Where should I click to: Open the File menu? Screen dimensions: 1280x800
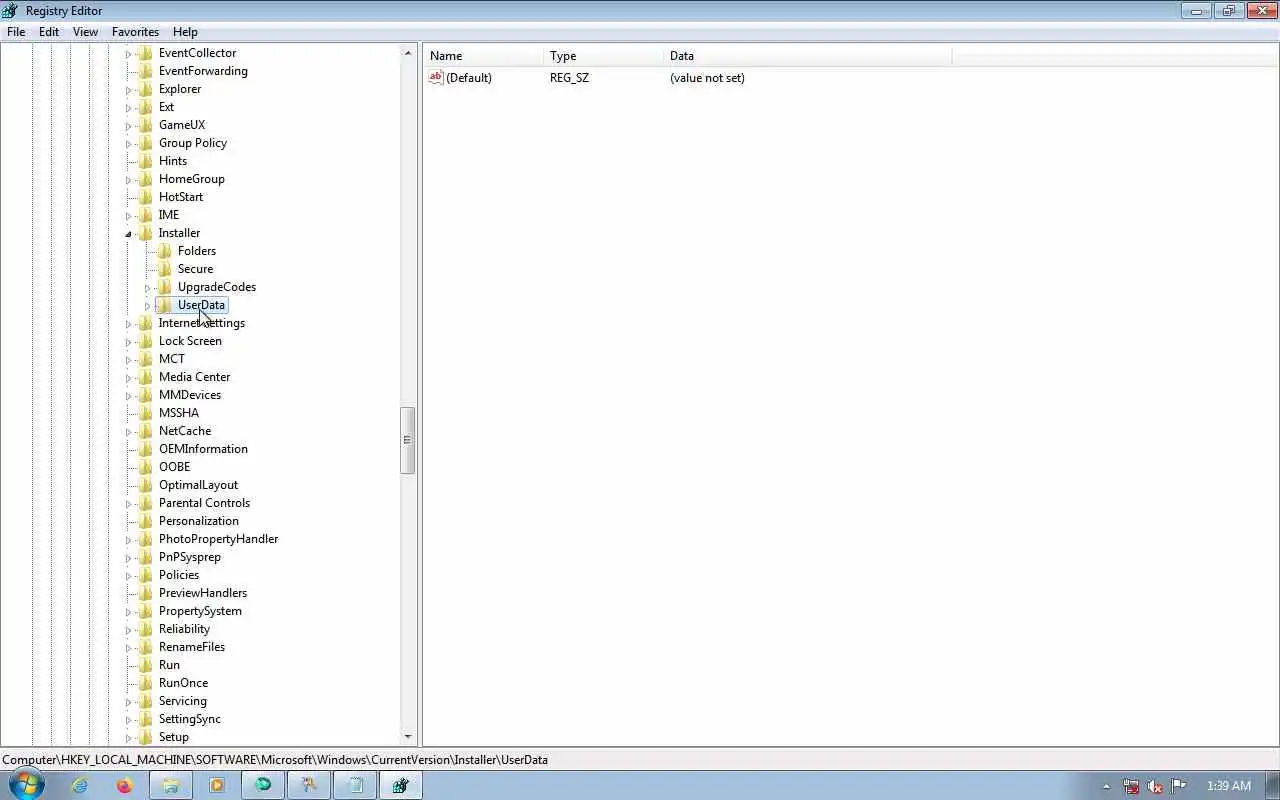pos(16,31)
